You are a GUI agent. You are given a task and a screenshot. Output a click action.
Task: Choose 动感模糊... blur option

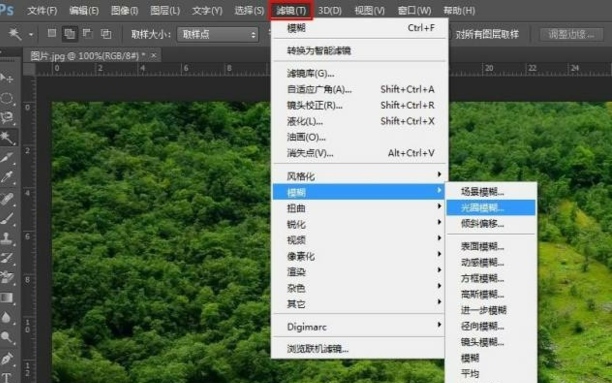click(x=491, y=262)
